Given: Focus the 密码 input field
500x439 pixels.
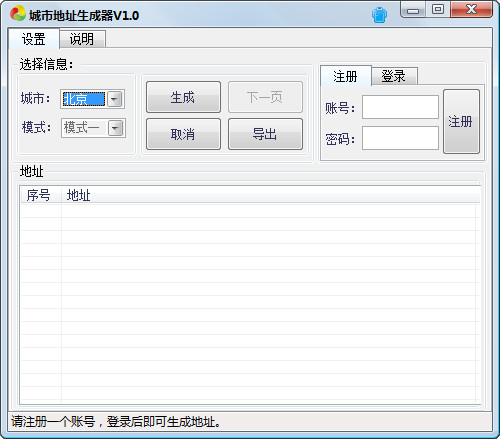Looking at the screenshot, I should click(400, 138).
